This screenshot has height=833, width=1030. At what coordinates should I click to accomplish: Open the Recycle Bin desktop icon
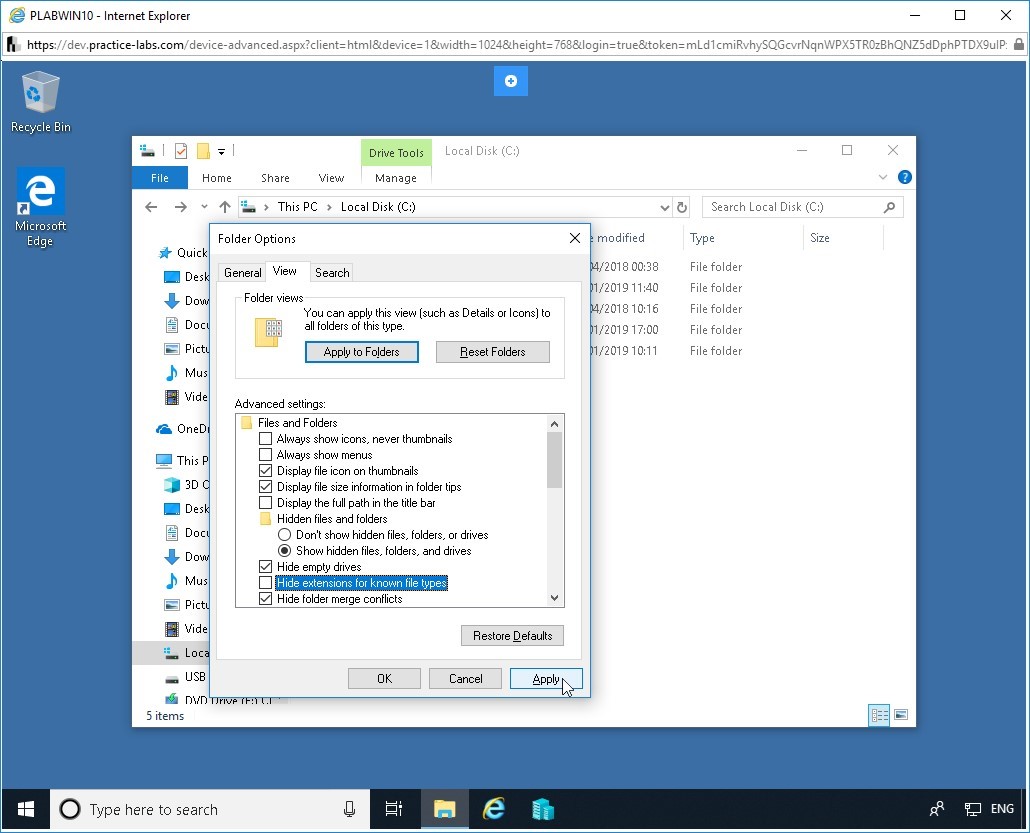[40, 102]
